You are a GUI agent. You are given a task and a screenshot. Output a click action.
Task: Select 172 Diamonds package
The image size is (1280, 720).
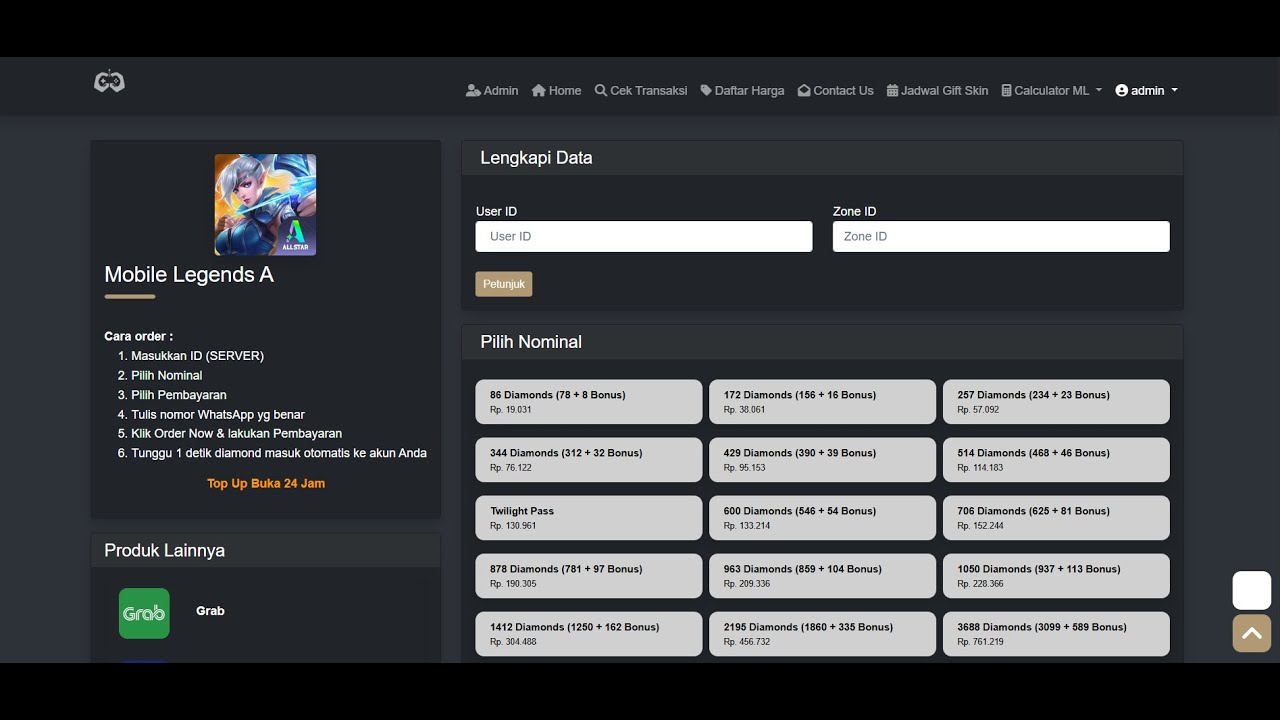click(x=823, y=401)
